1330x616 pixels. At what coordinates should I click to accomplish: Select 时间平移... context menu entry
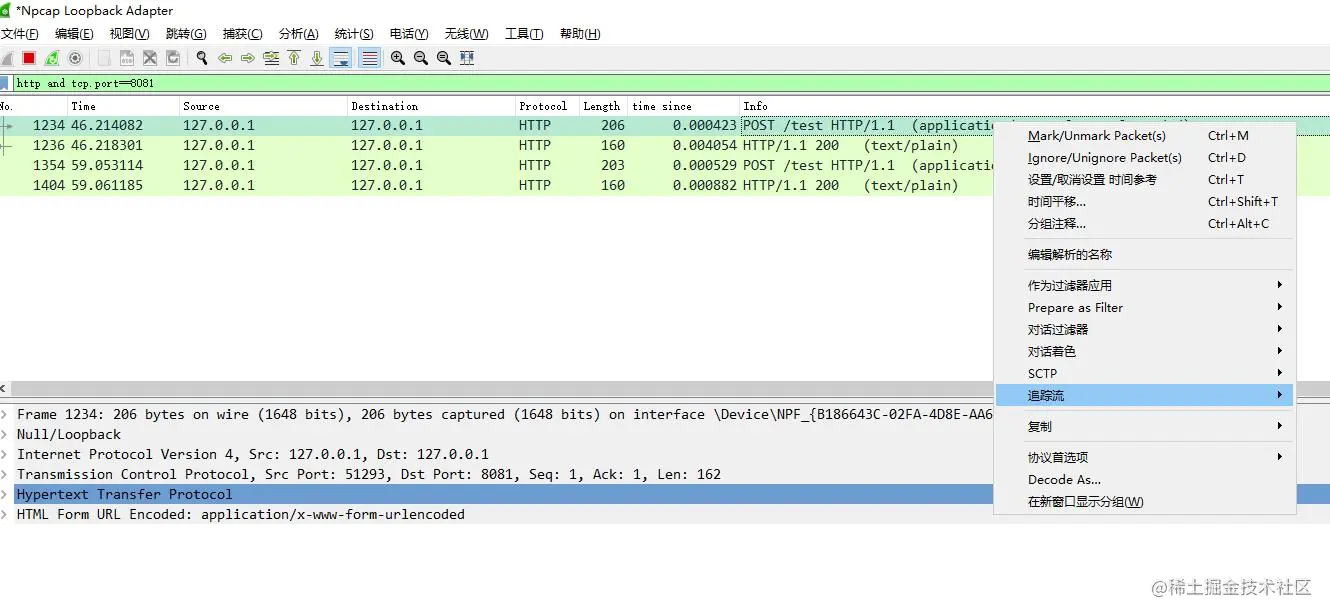coord(1144,202)
